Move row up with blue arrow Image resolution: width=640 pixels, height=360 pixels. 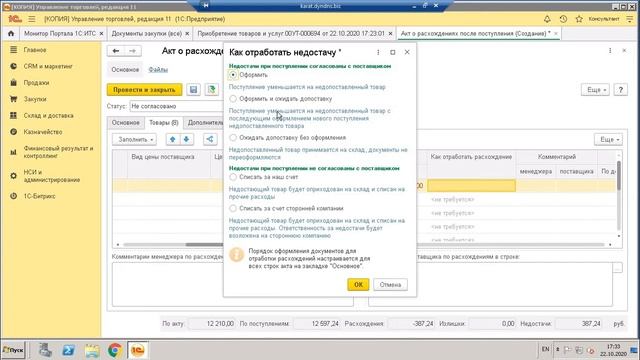172,139
